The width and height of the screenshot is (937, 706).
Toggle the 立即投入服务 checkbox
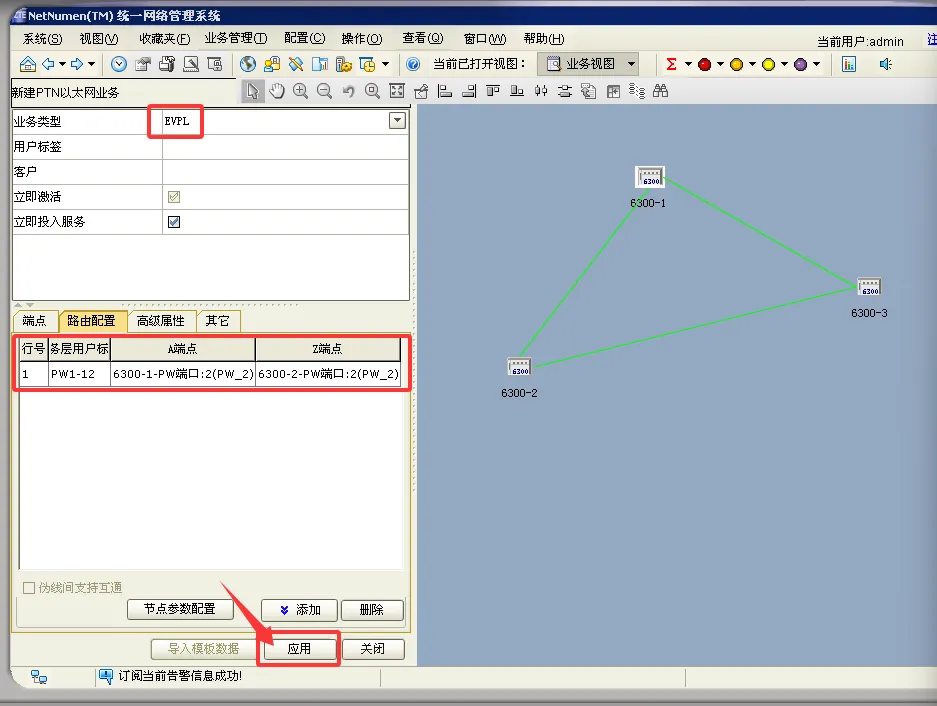point(174,222)
